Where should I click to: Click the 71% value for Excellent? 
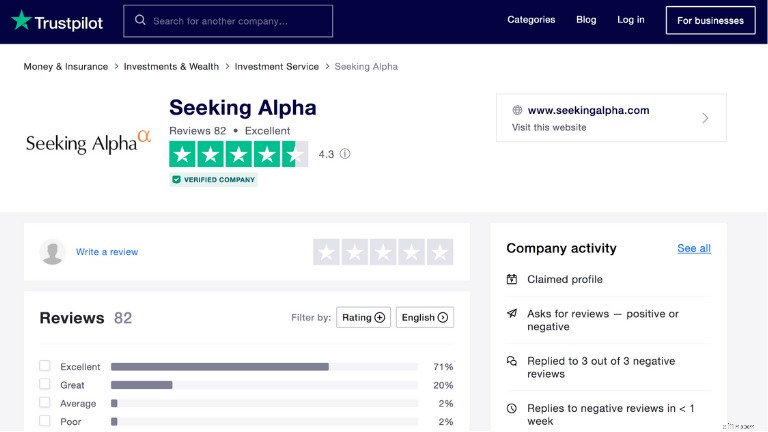tap(443, 367)
